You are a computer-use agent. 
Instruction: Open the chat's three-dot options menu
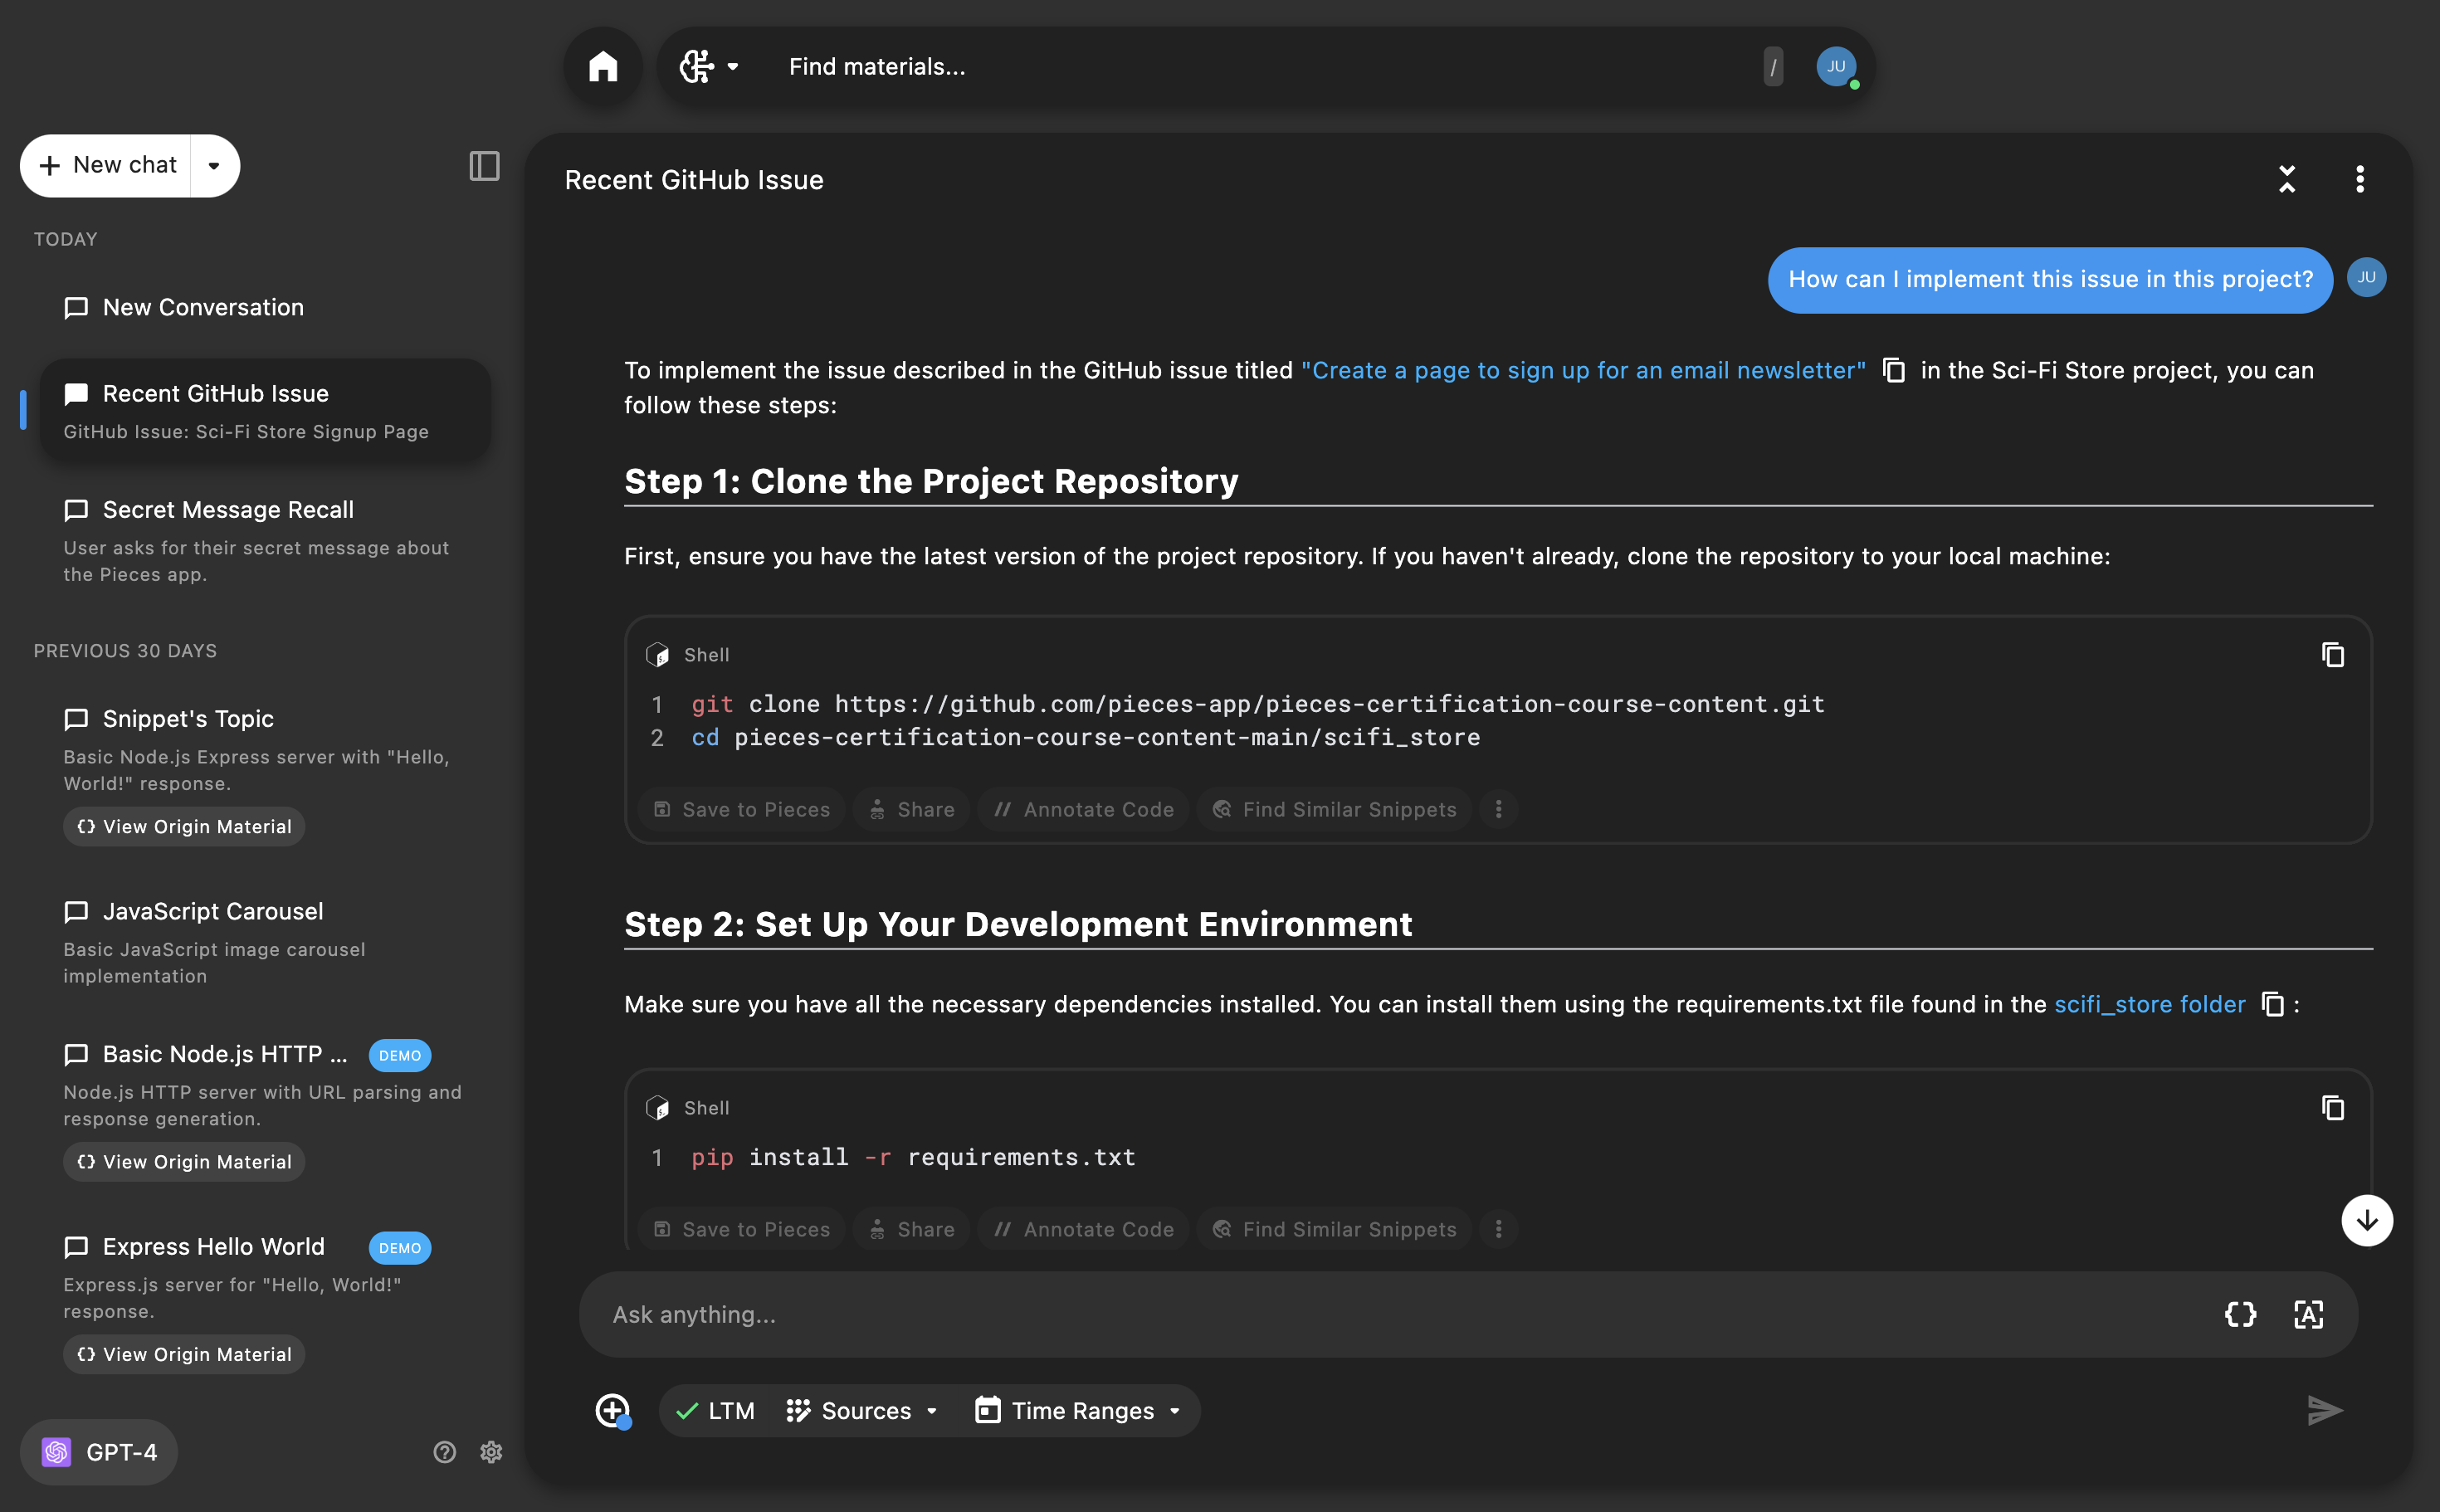(2359, 179)
